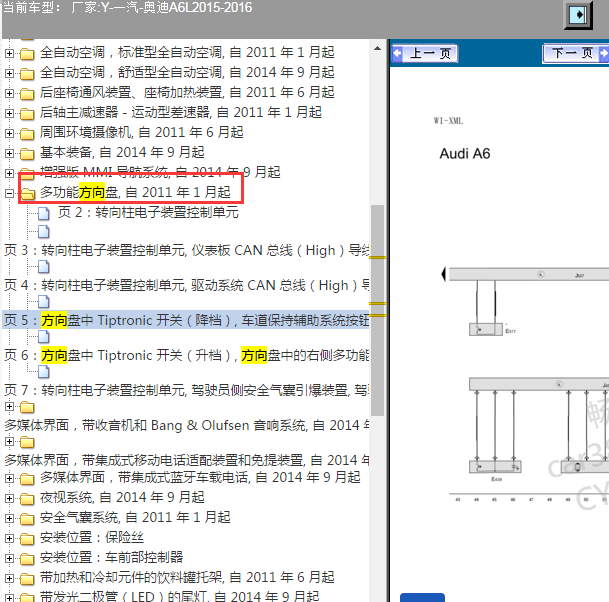Open folder icon of 全自动空调 标准型
The width and height of the screenshot is (609, 602).
click(x=27, y=54)
